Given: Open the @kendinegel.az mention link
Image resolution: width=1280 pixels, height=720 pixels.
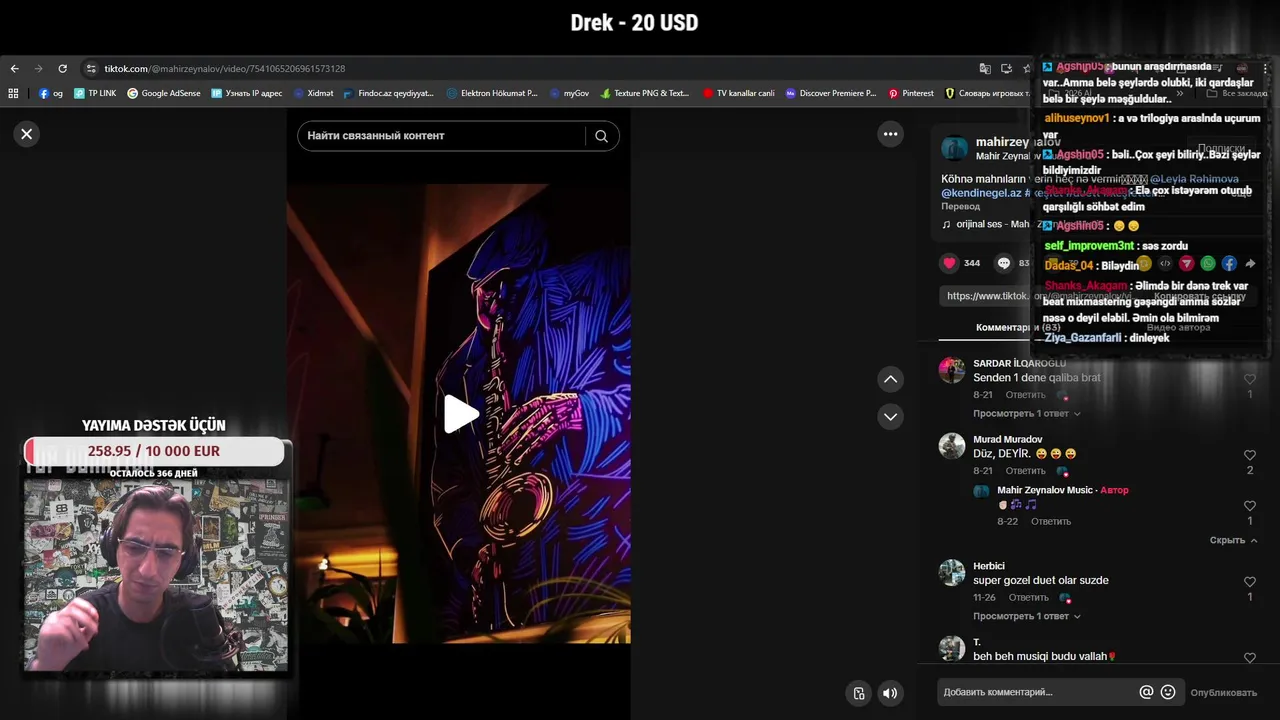Looking at the screenshot, I should click(x=981, y=193).
